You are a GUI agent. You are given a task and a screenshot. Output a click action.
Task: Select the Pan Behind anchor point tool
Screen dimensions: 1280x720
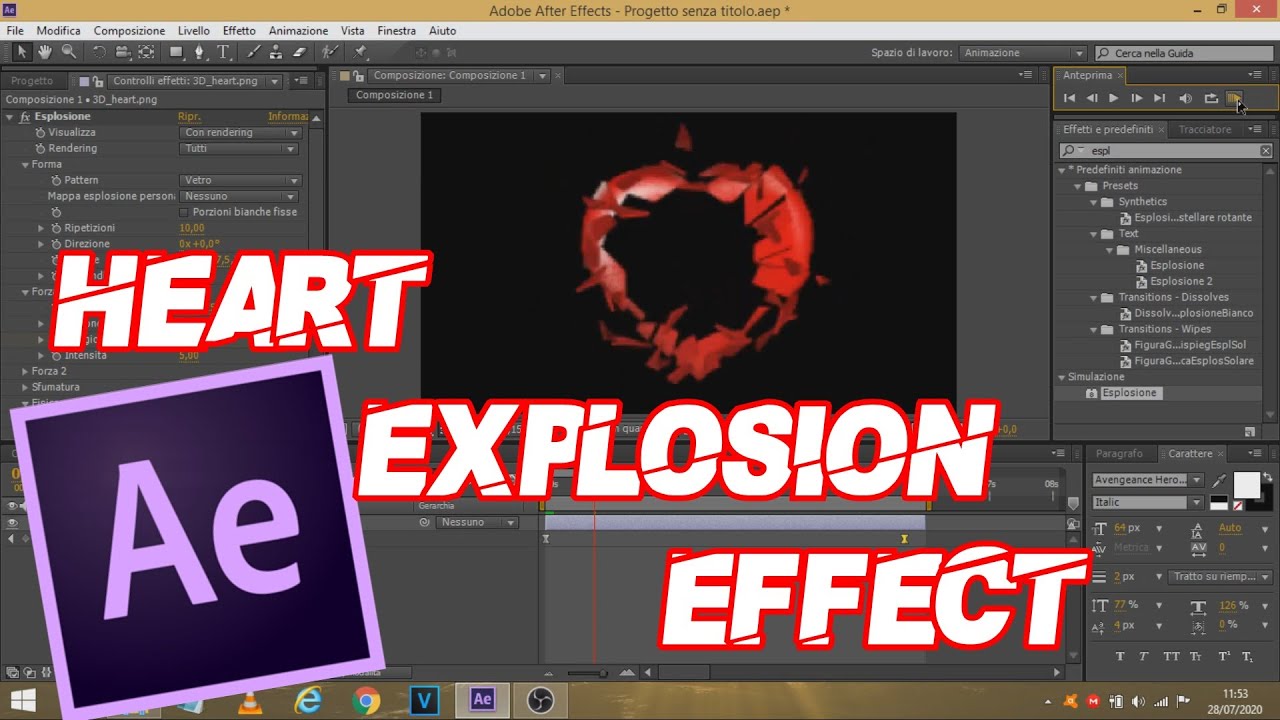[x=147, y=52]
